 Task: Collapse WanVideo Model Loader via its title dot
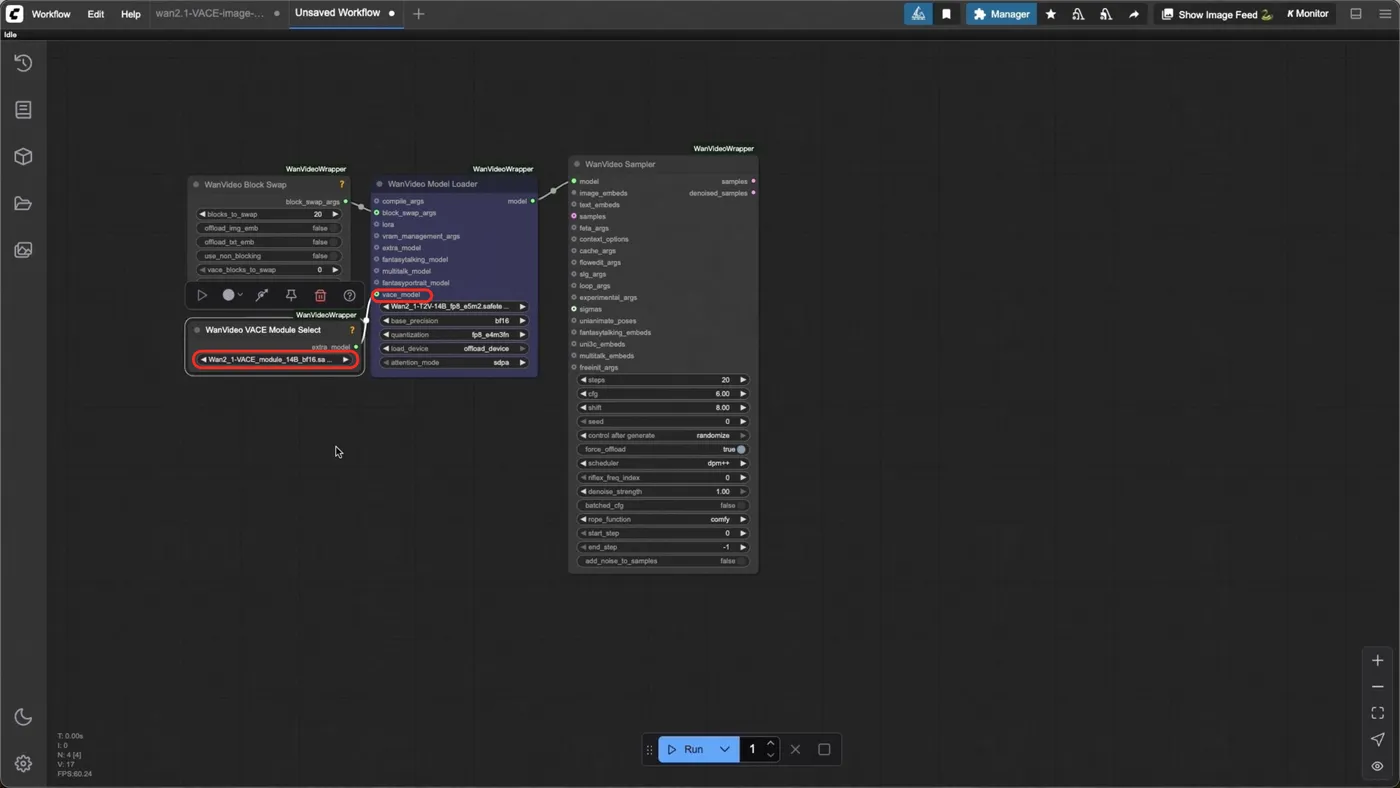point(379,184)
